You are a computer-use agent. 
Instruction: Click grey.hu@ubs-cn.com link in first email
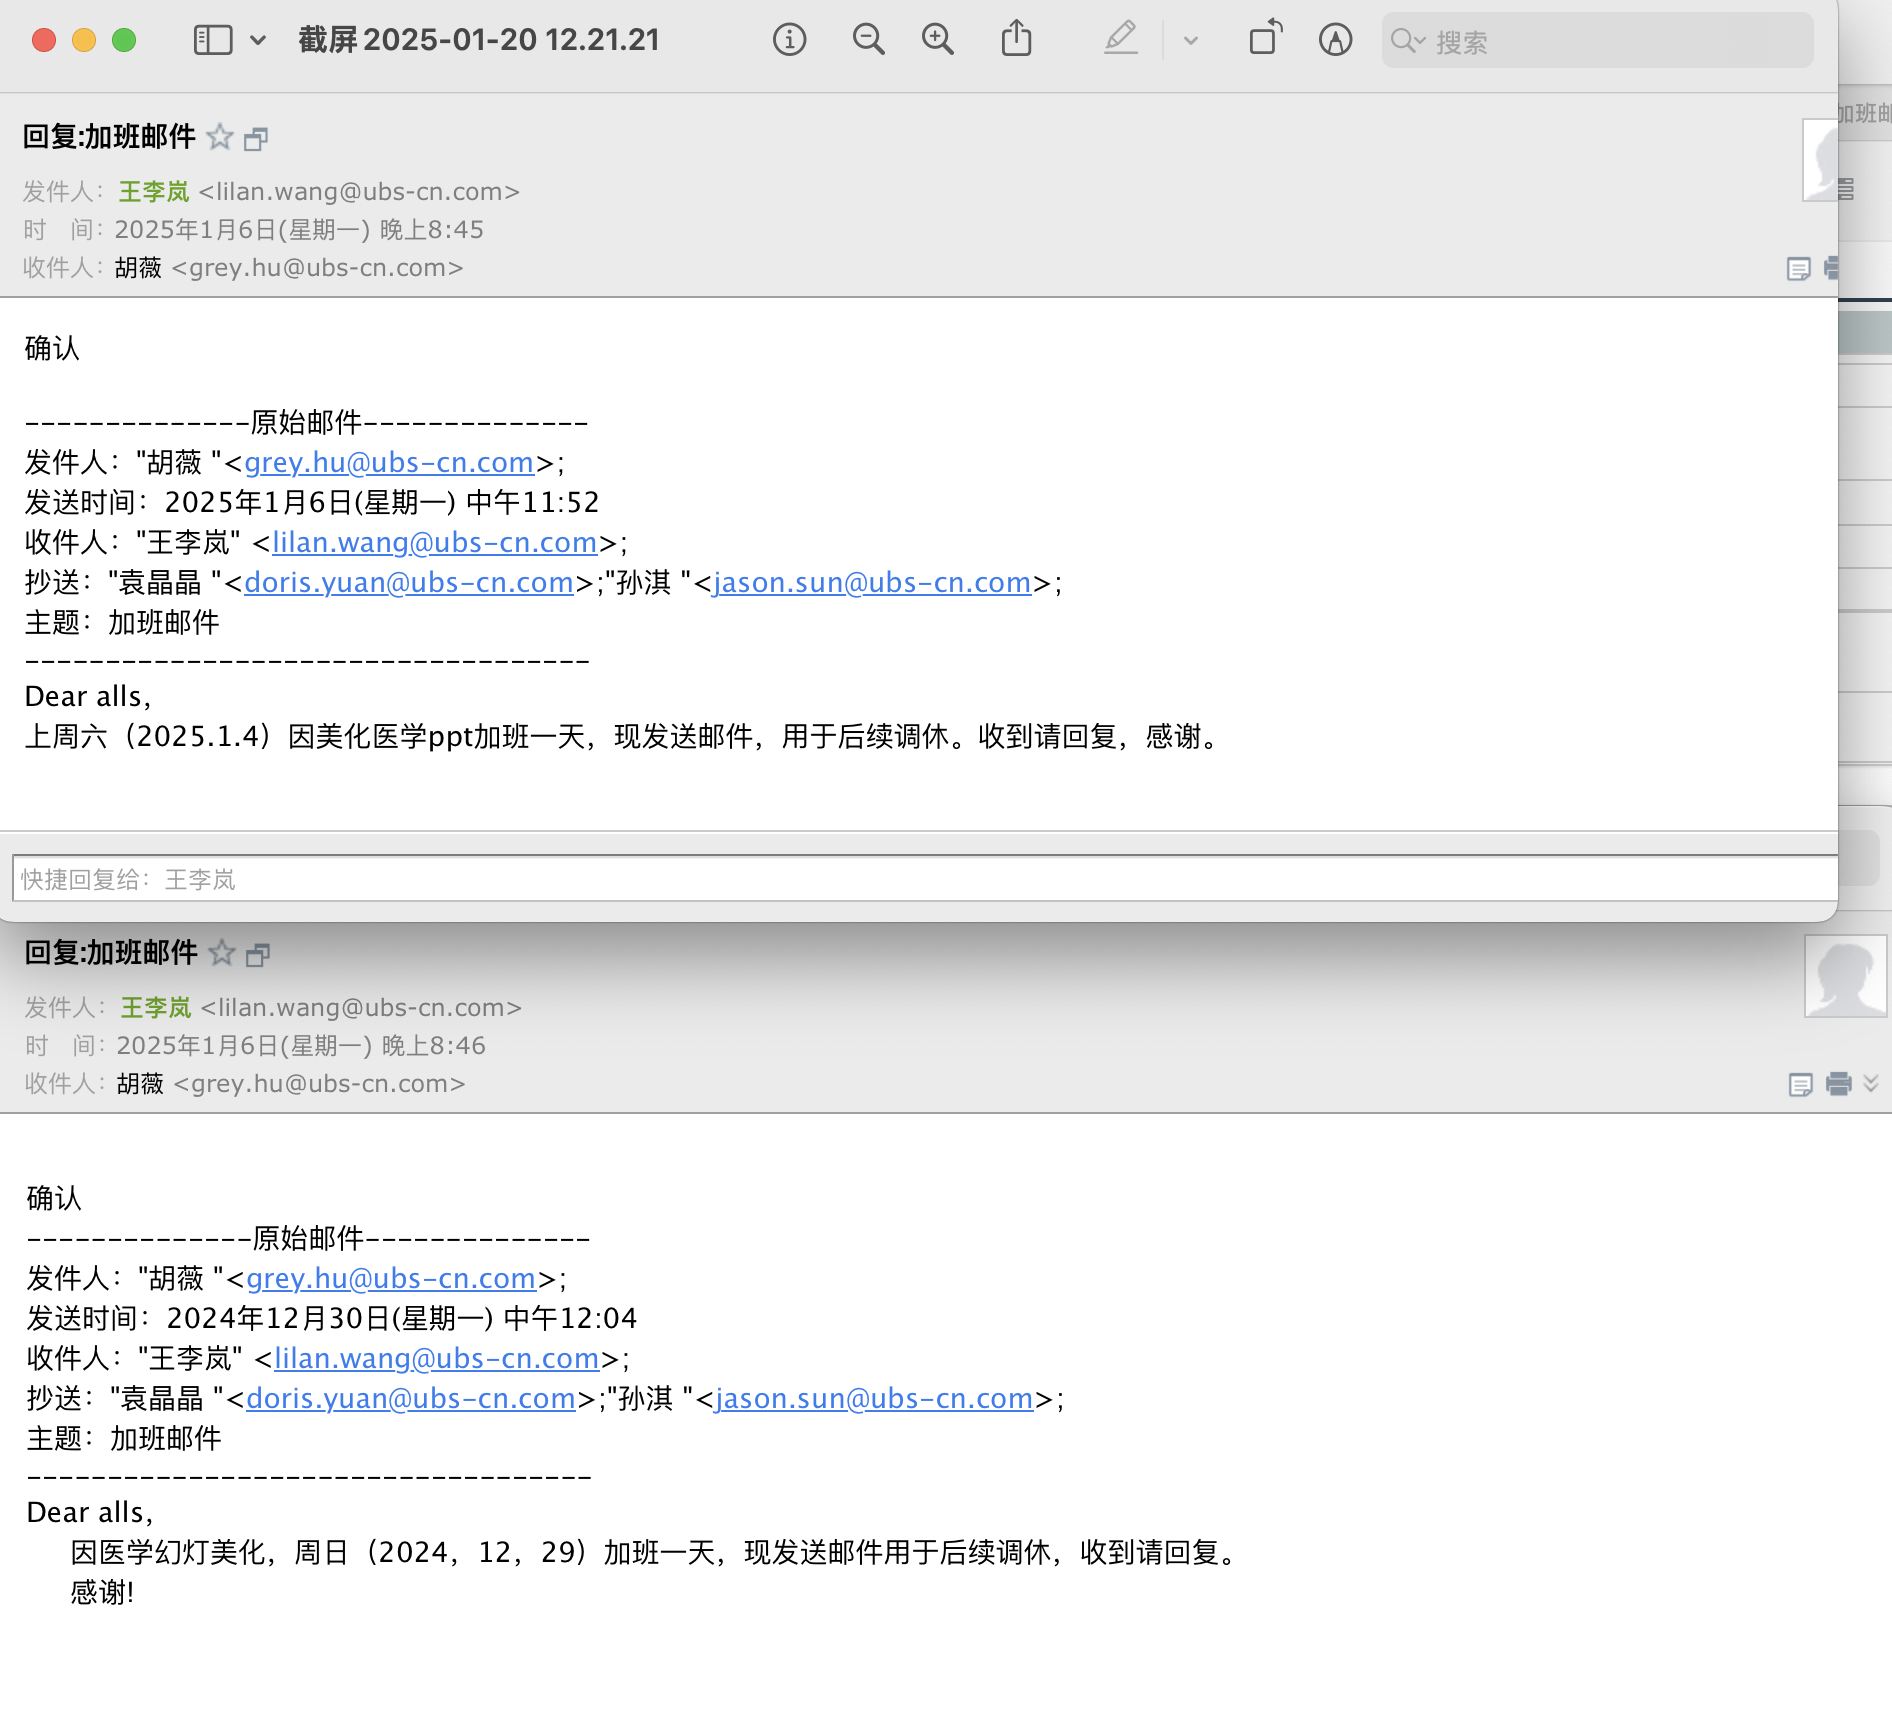click(x=389, y=462)
